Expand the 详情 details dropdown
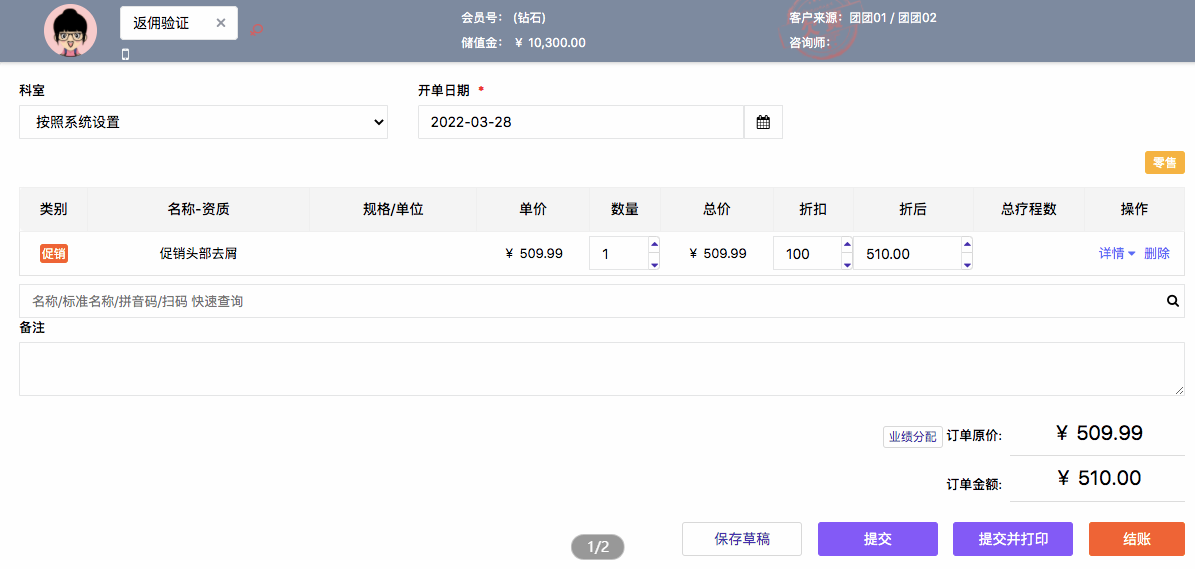Viewport: 1195px width, 569px height. pyautogui.click(x=1117, y=254)
